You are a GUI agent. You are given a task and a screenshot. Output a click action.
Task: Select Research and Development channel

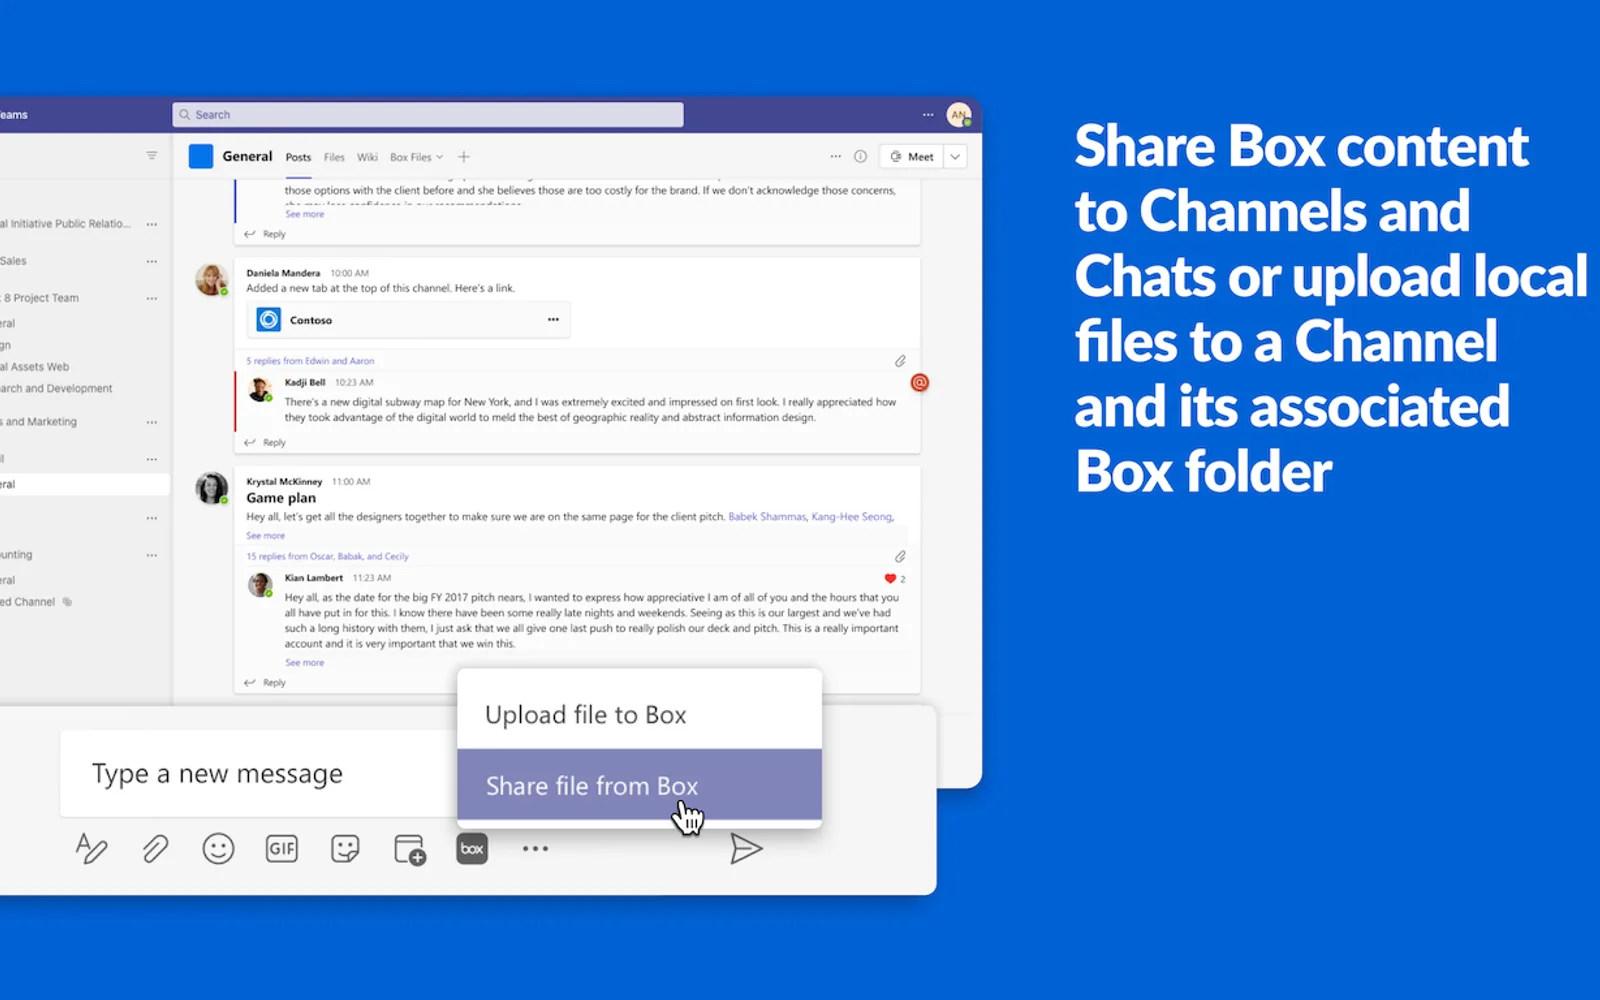coord(56,388)
